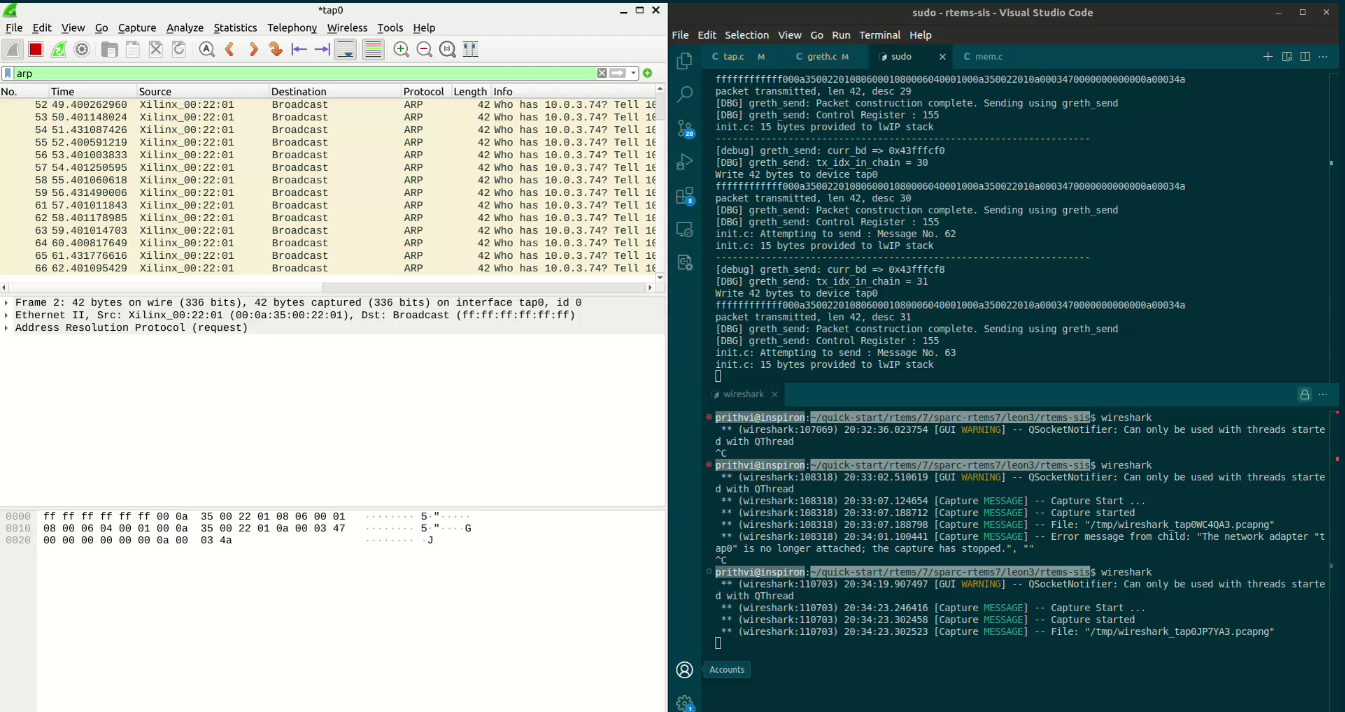Image resolution: width=1345 pixels, height=712 pixels.
Task: Open VS Code Selection menu
Action: [747, 35]
